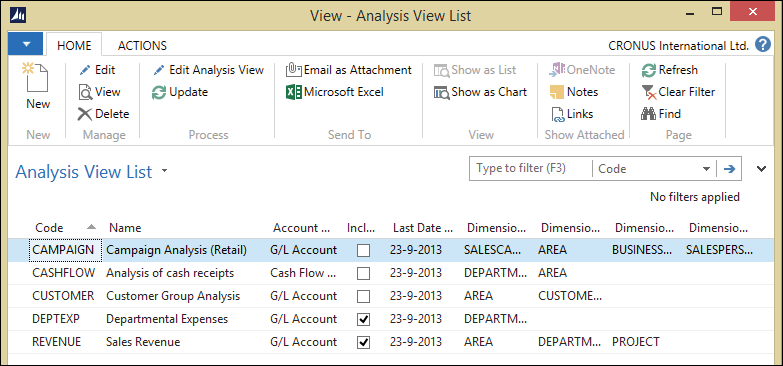Screen dimensions: 783x366
Task: Click the Clear Filter icon
Action: pos(649,92)
